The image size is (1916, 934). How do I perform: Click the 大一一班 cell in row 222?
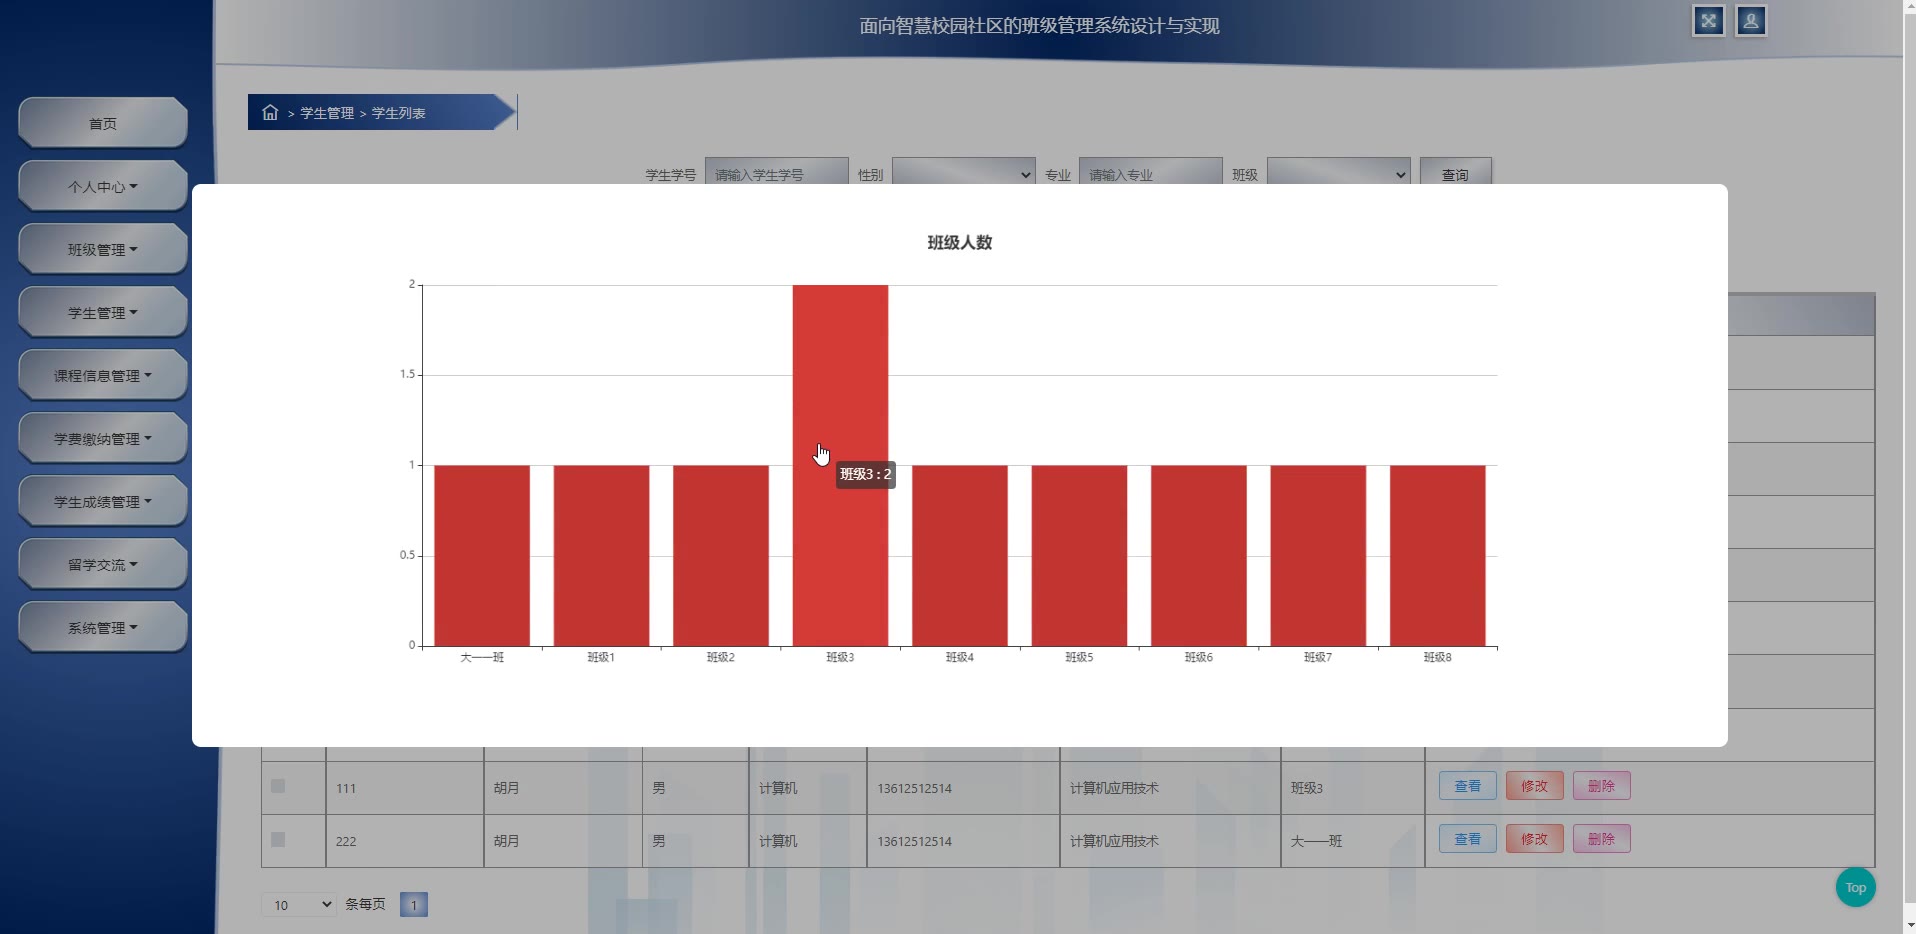coord(1352,841)
